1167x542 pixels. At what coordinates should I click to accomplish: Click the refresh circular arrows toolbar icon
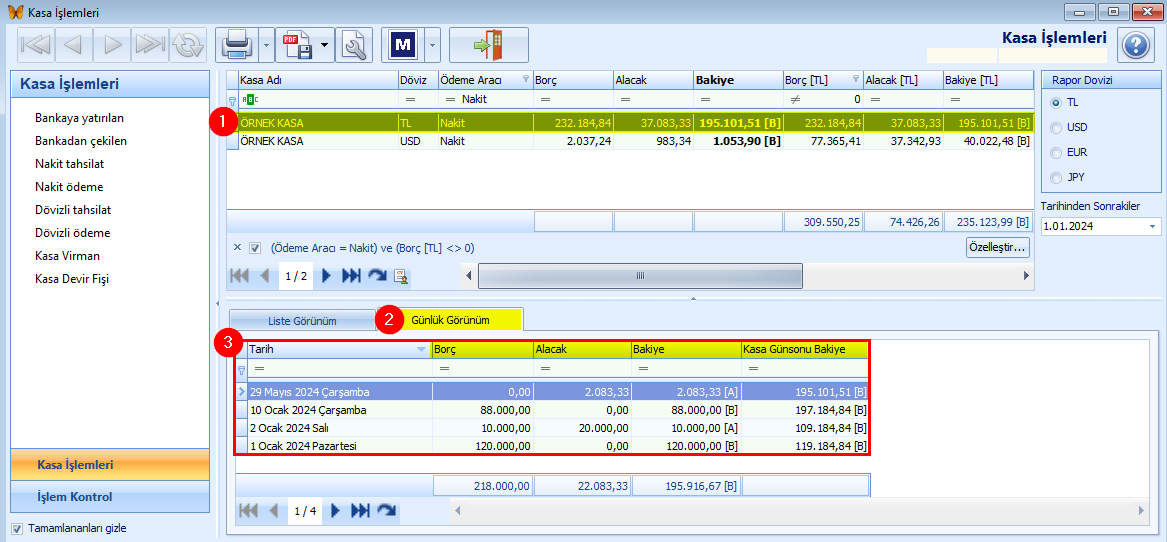188,45
